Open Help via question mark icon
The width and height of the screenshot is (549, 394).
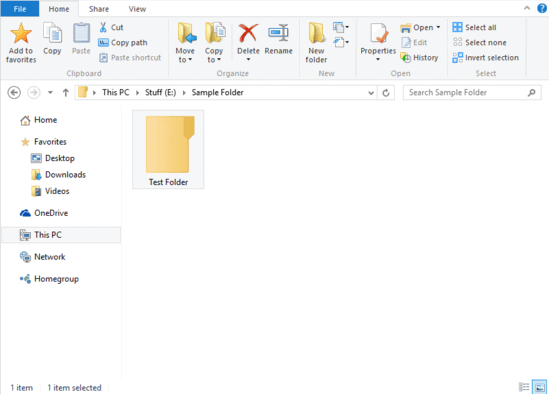(542, 8)
